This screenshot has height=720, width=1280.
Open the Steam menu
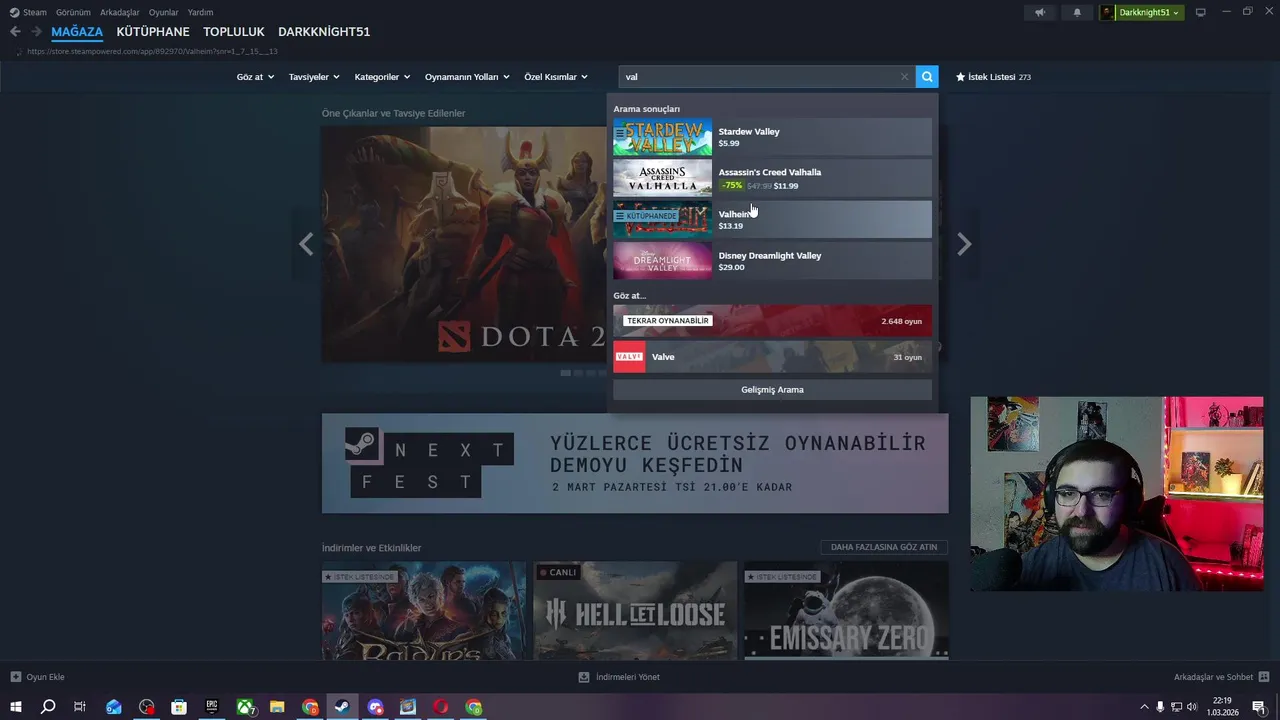28,12
